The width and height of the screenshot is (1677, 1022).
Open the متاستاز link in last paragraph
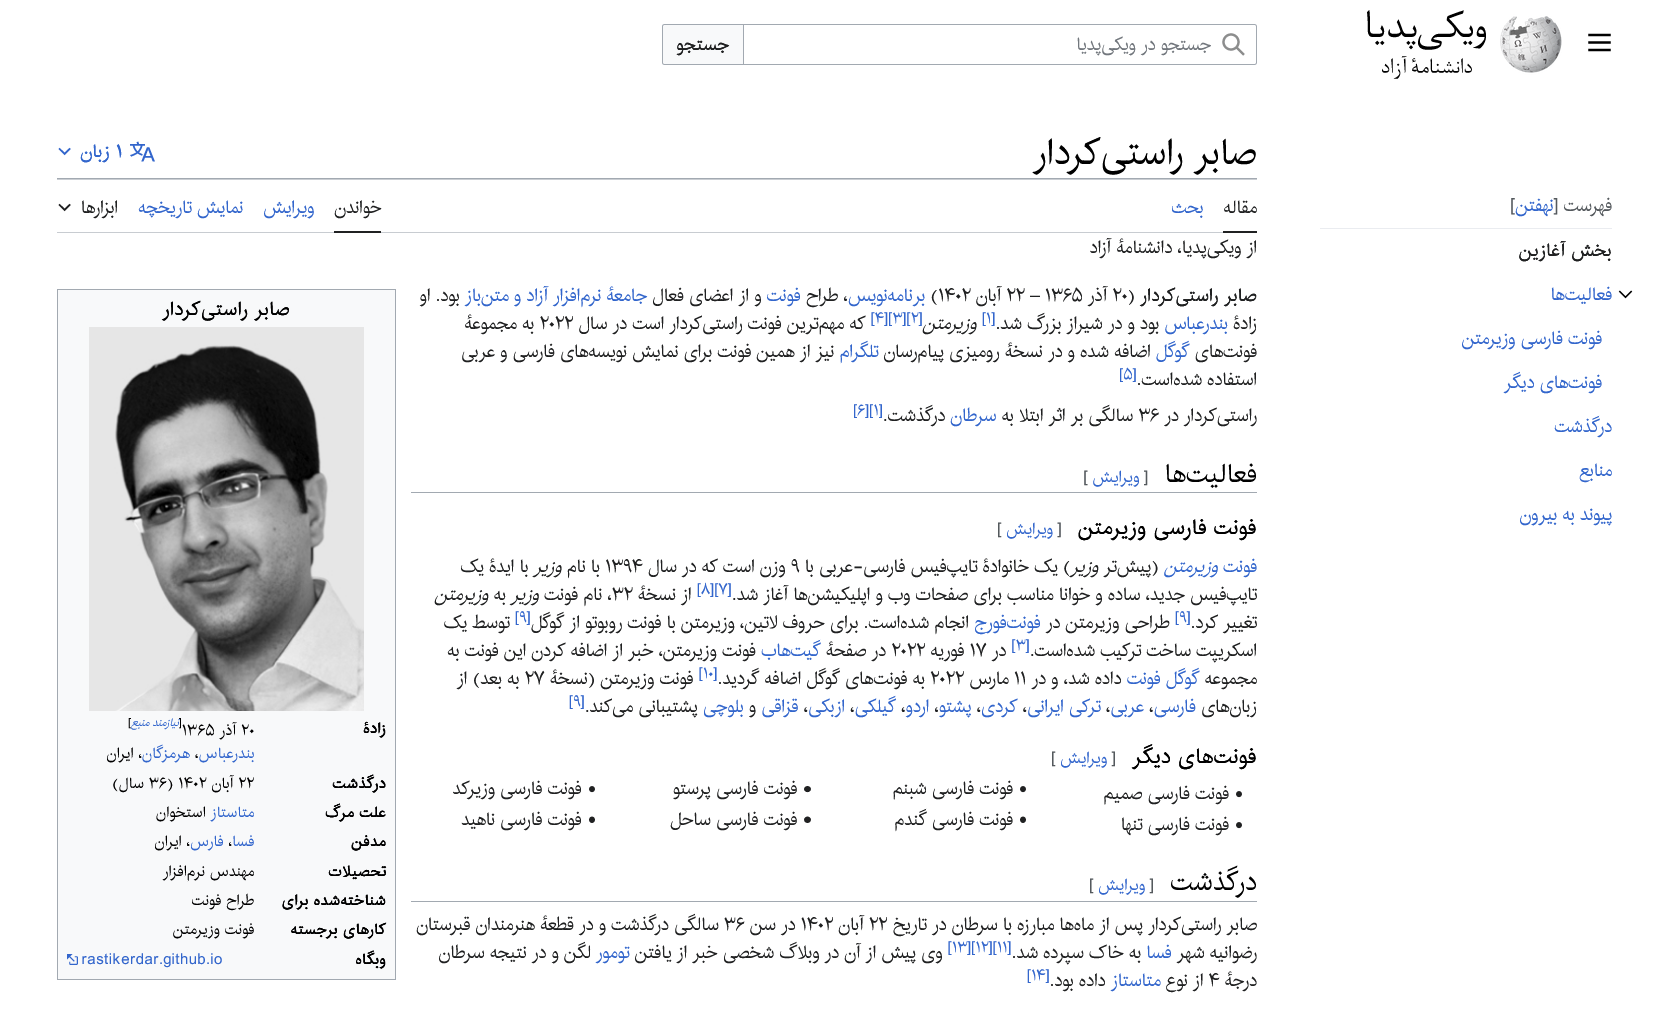1136,982
